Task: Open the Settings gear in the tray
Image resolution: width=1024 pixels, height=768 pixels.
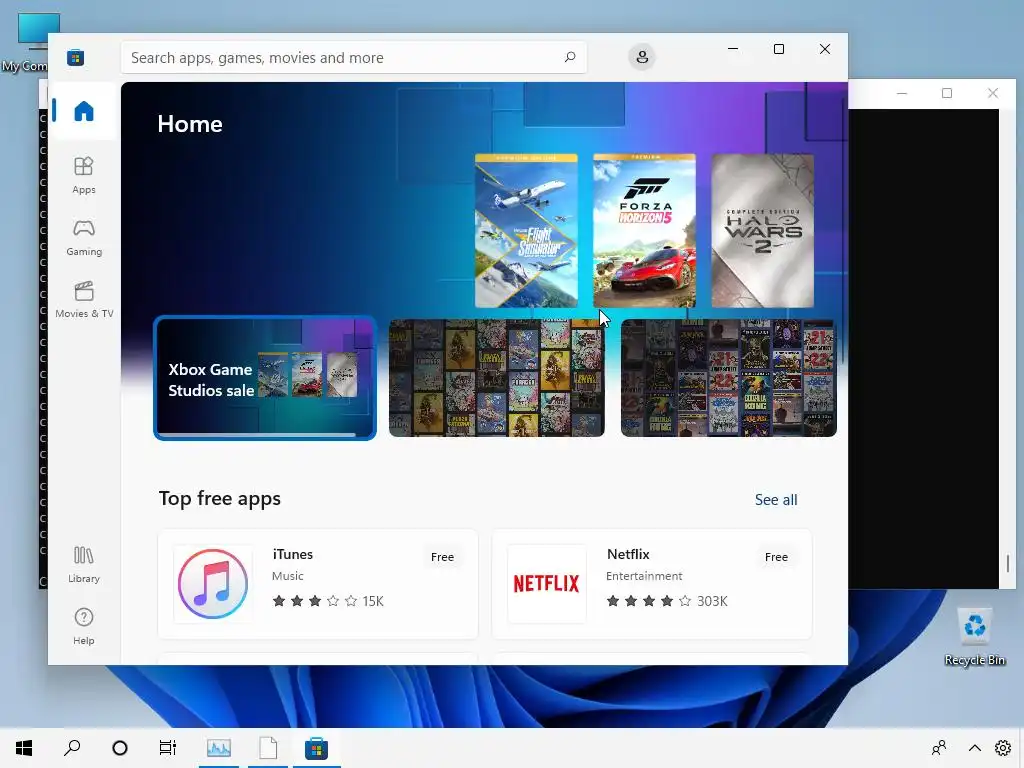Action: click(x=1002, y=748)
